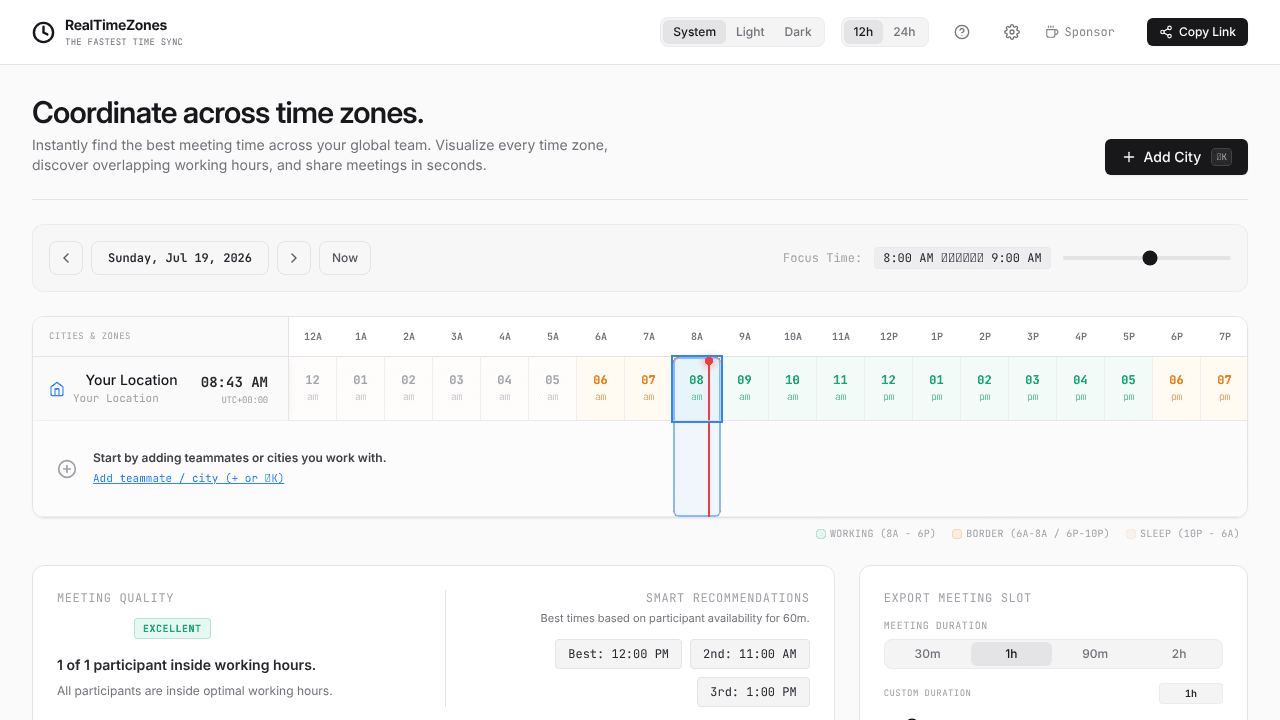Click the Sleep legend swatch
Viewport: 1280px width, 720px height.
(x=1131, y=534)
